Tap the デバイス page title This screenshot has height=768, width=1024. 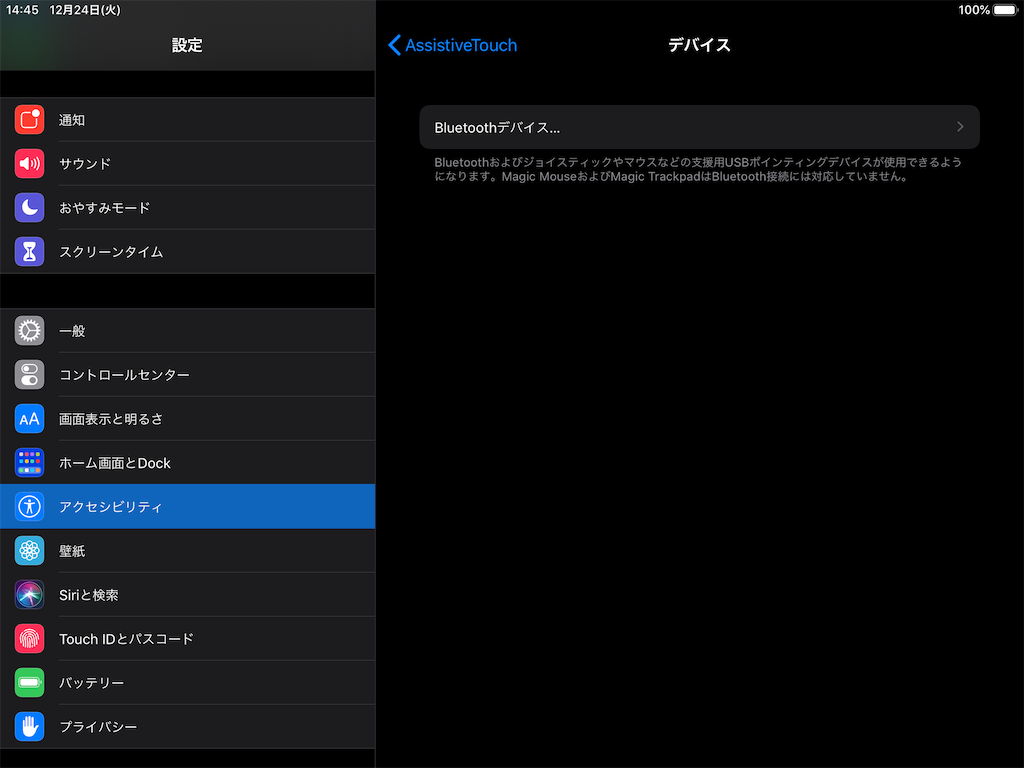699,45
